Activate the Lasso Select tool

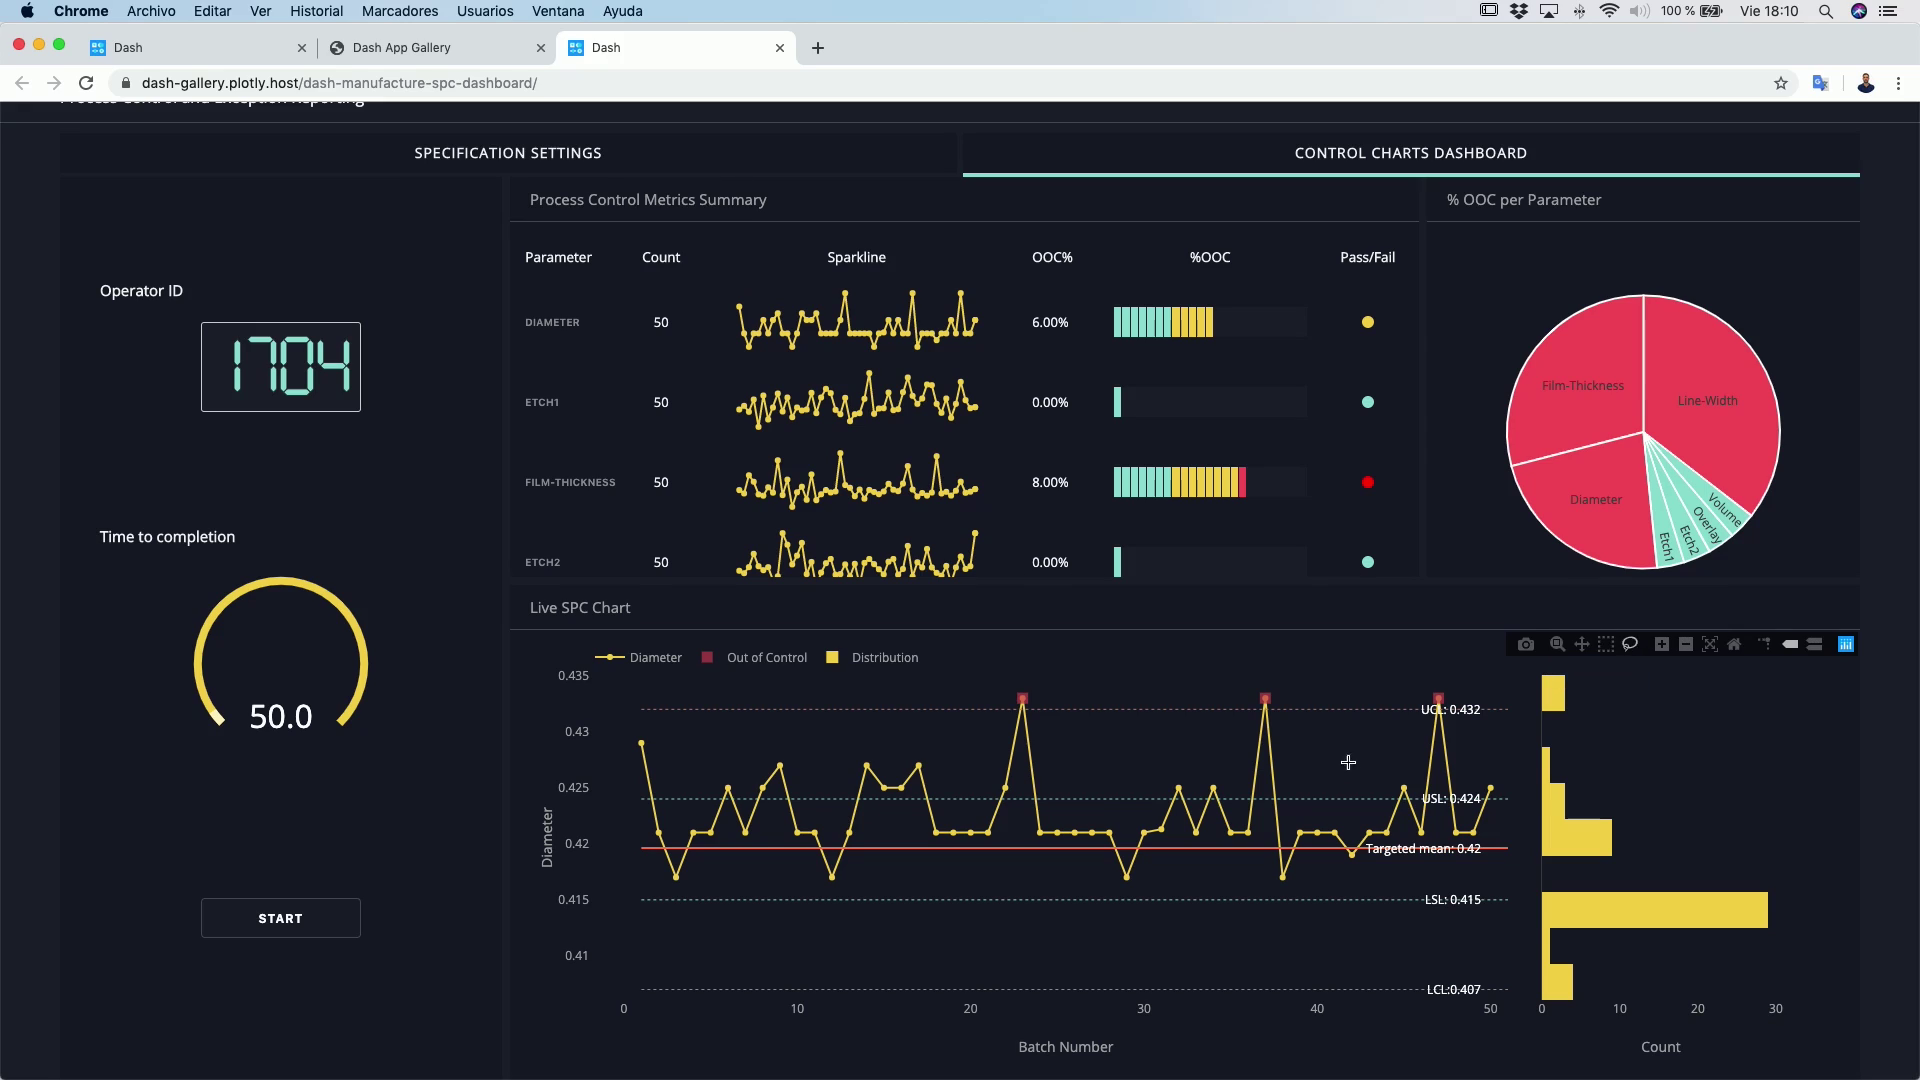tap(1630, 645)
